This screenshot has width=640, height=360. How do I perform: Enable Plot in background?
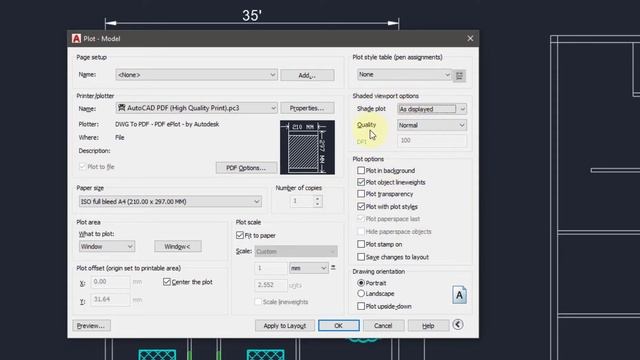coord(361,170)
